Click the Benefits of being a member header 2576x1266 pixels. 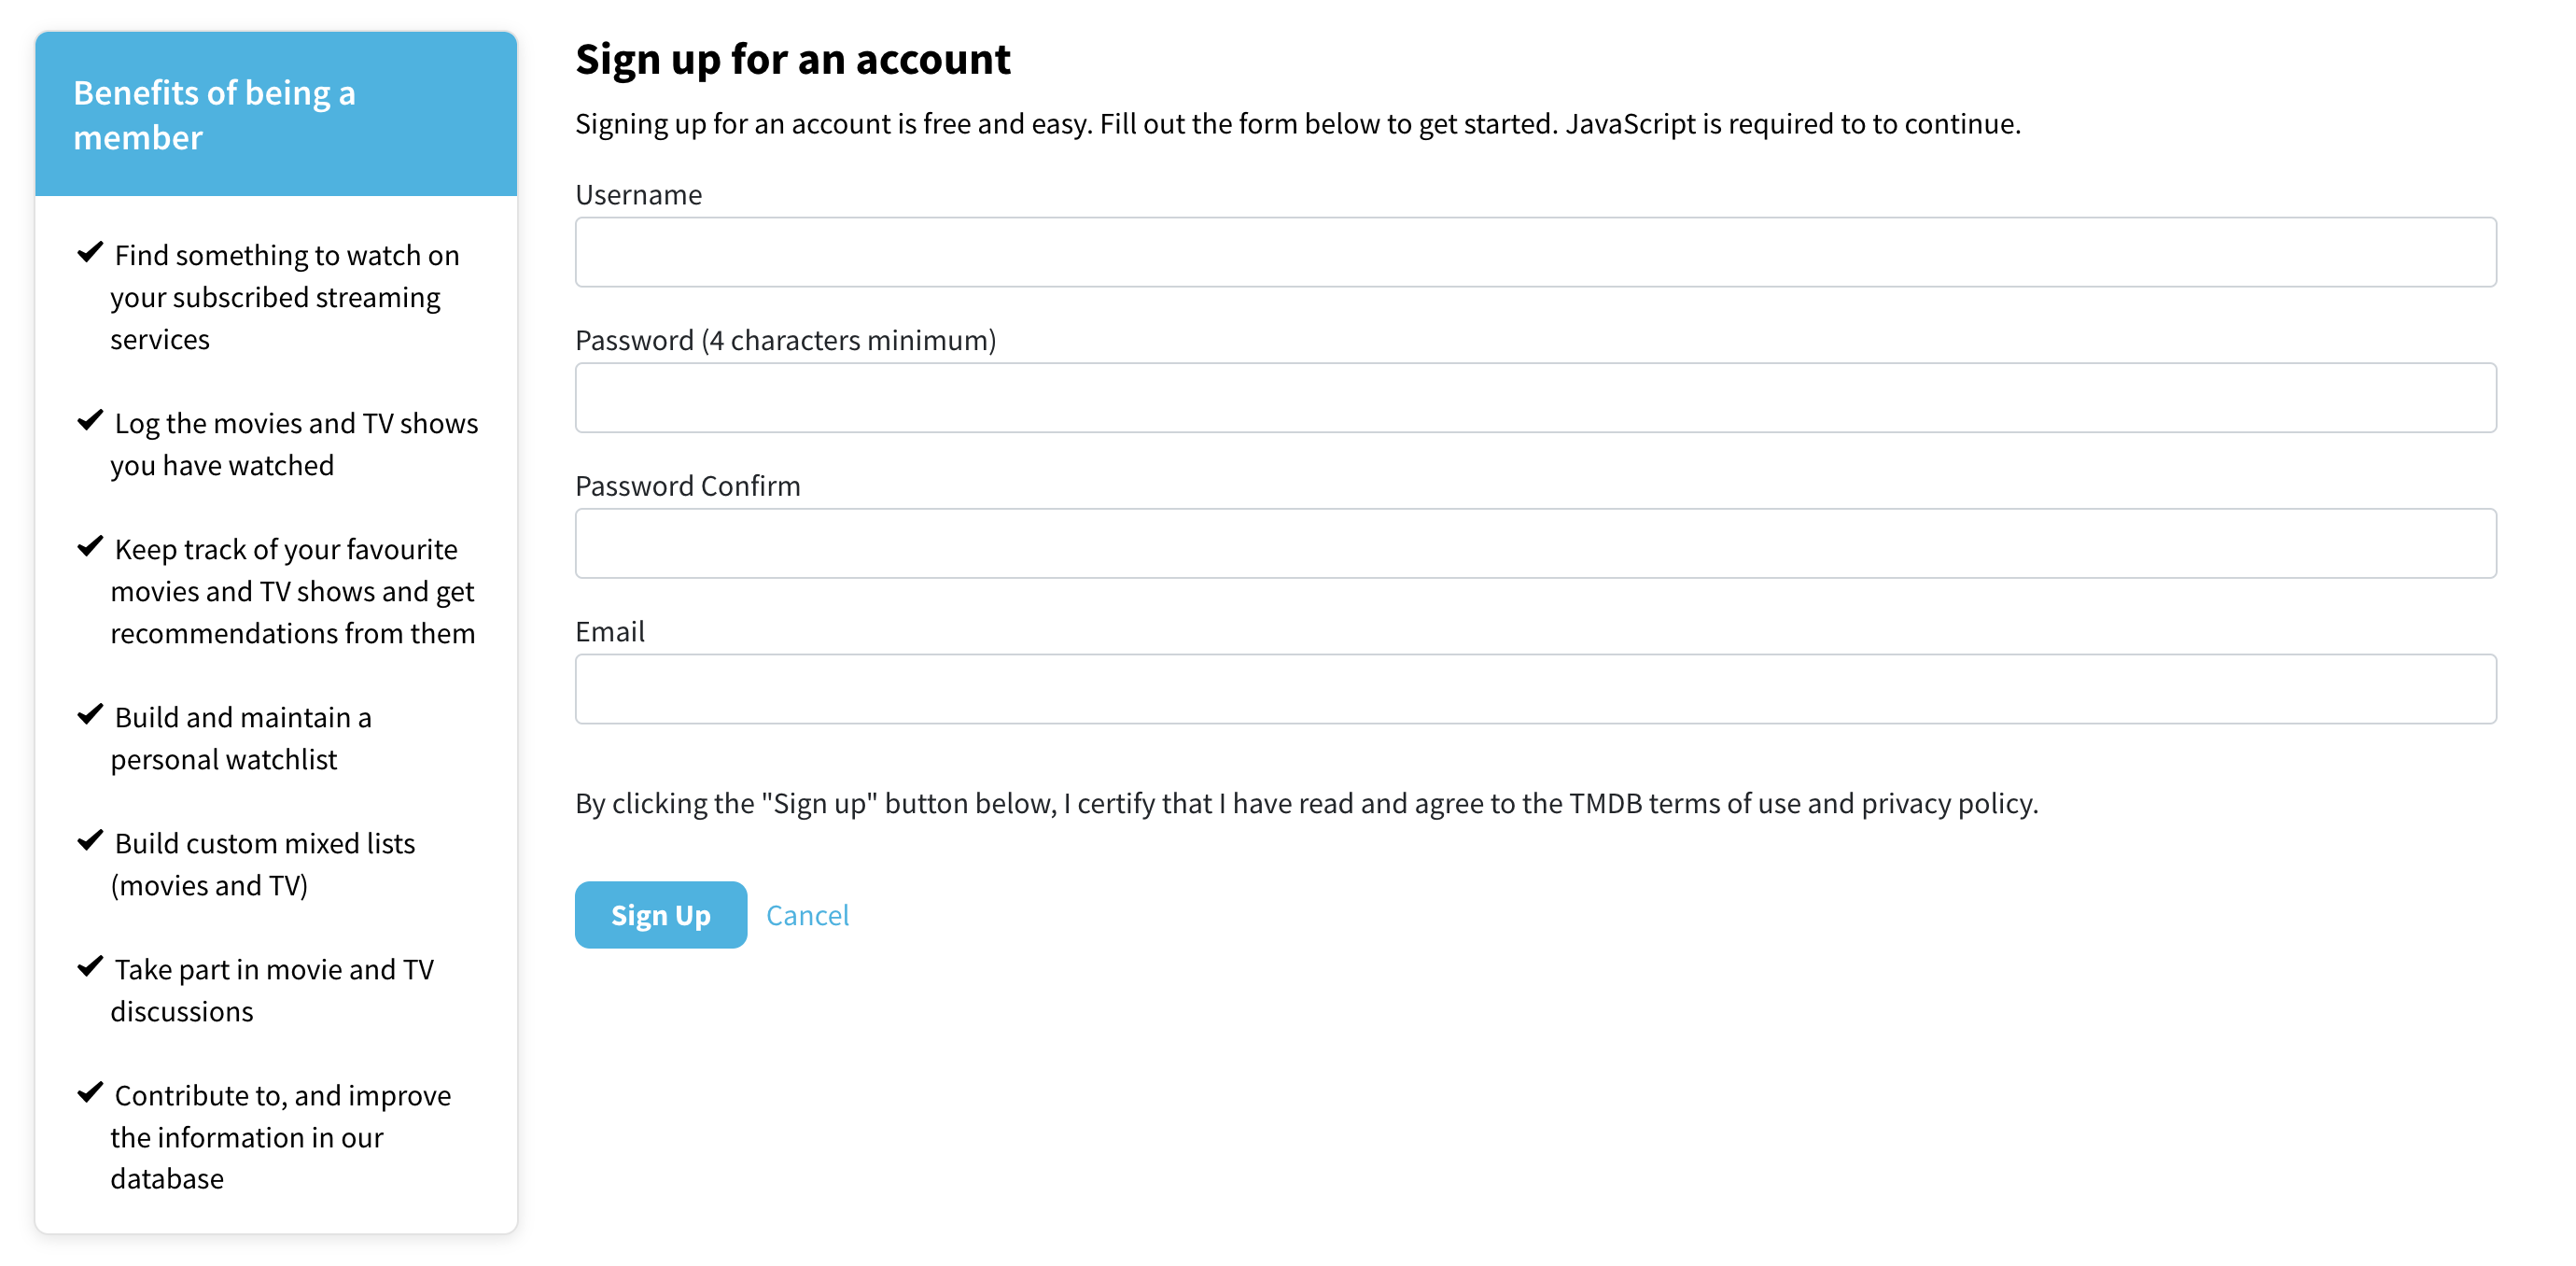(214, 114)
